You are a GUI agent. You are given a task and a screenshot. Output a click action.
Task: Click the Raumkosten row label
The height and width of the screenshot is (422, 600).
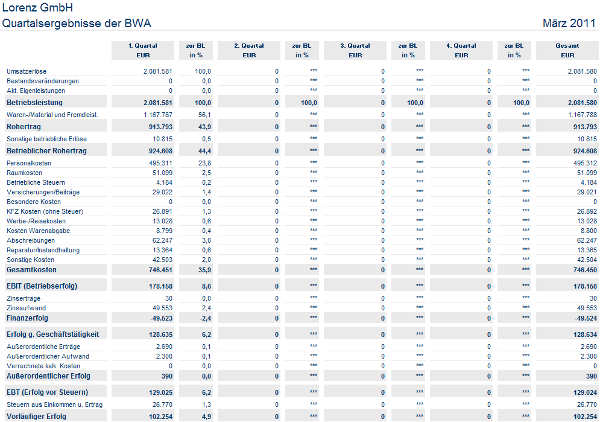[24, 173]
